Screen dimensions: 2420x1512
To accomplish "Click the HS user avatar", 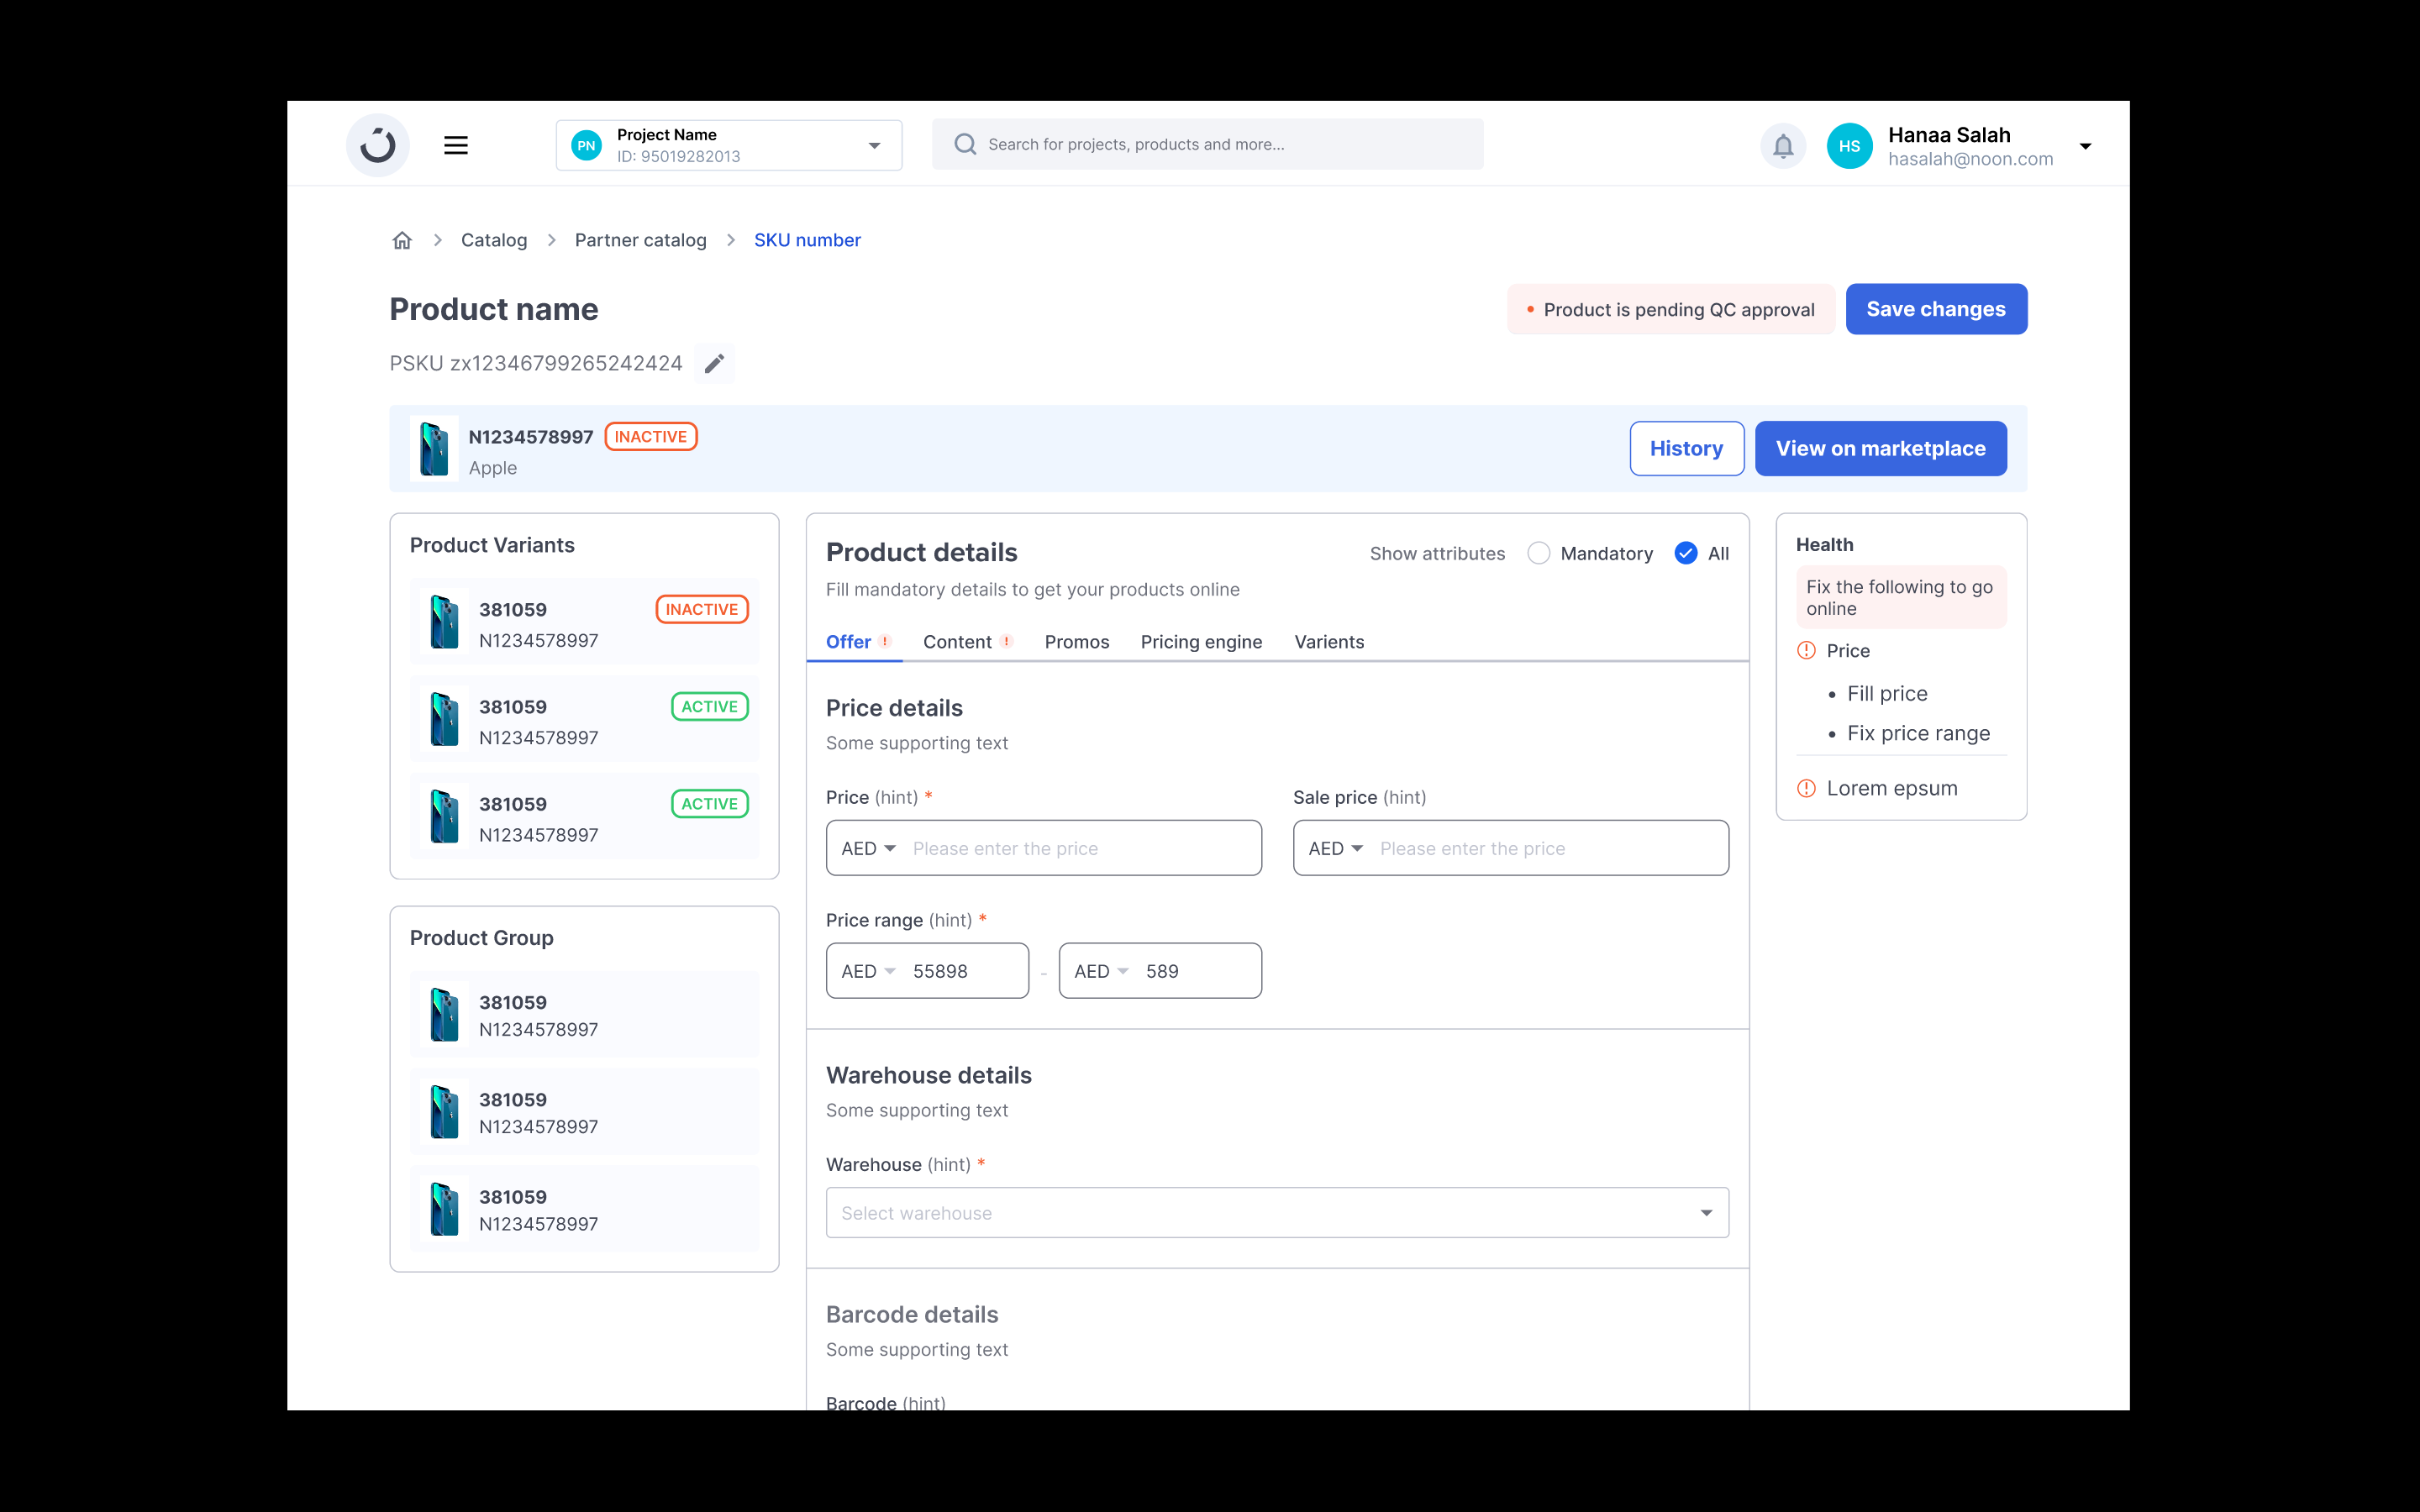I will pos(1849,145).
